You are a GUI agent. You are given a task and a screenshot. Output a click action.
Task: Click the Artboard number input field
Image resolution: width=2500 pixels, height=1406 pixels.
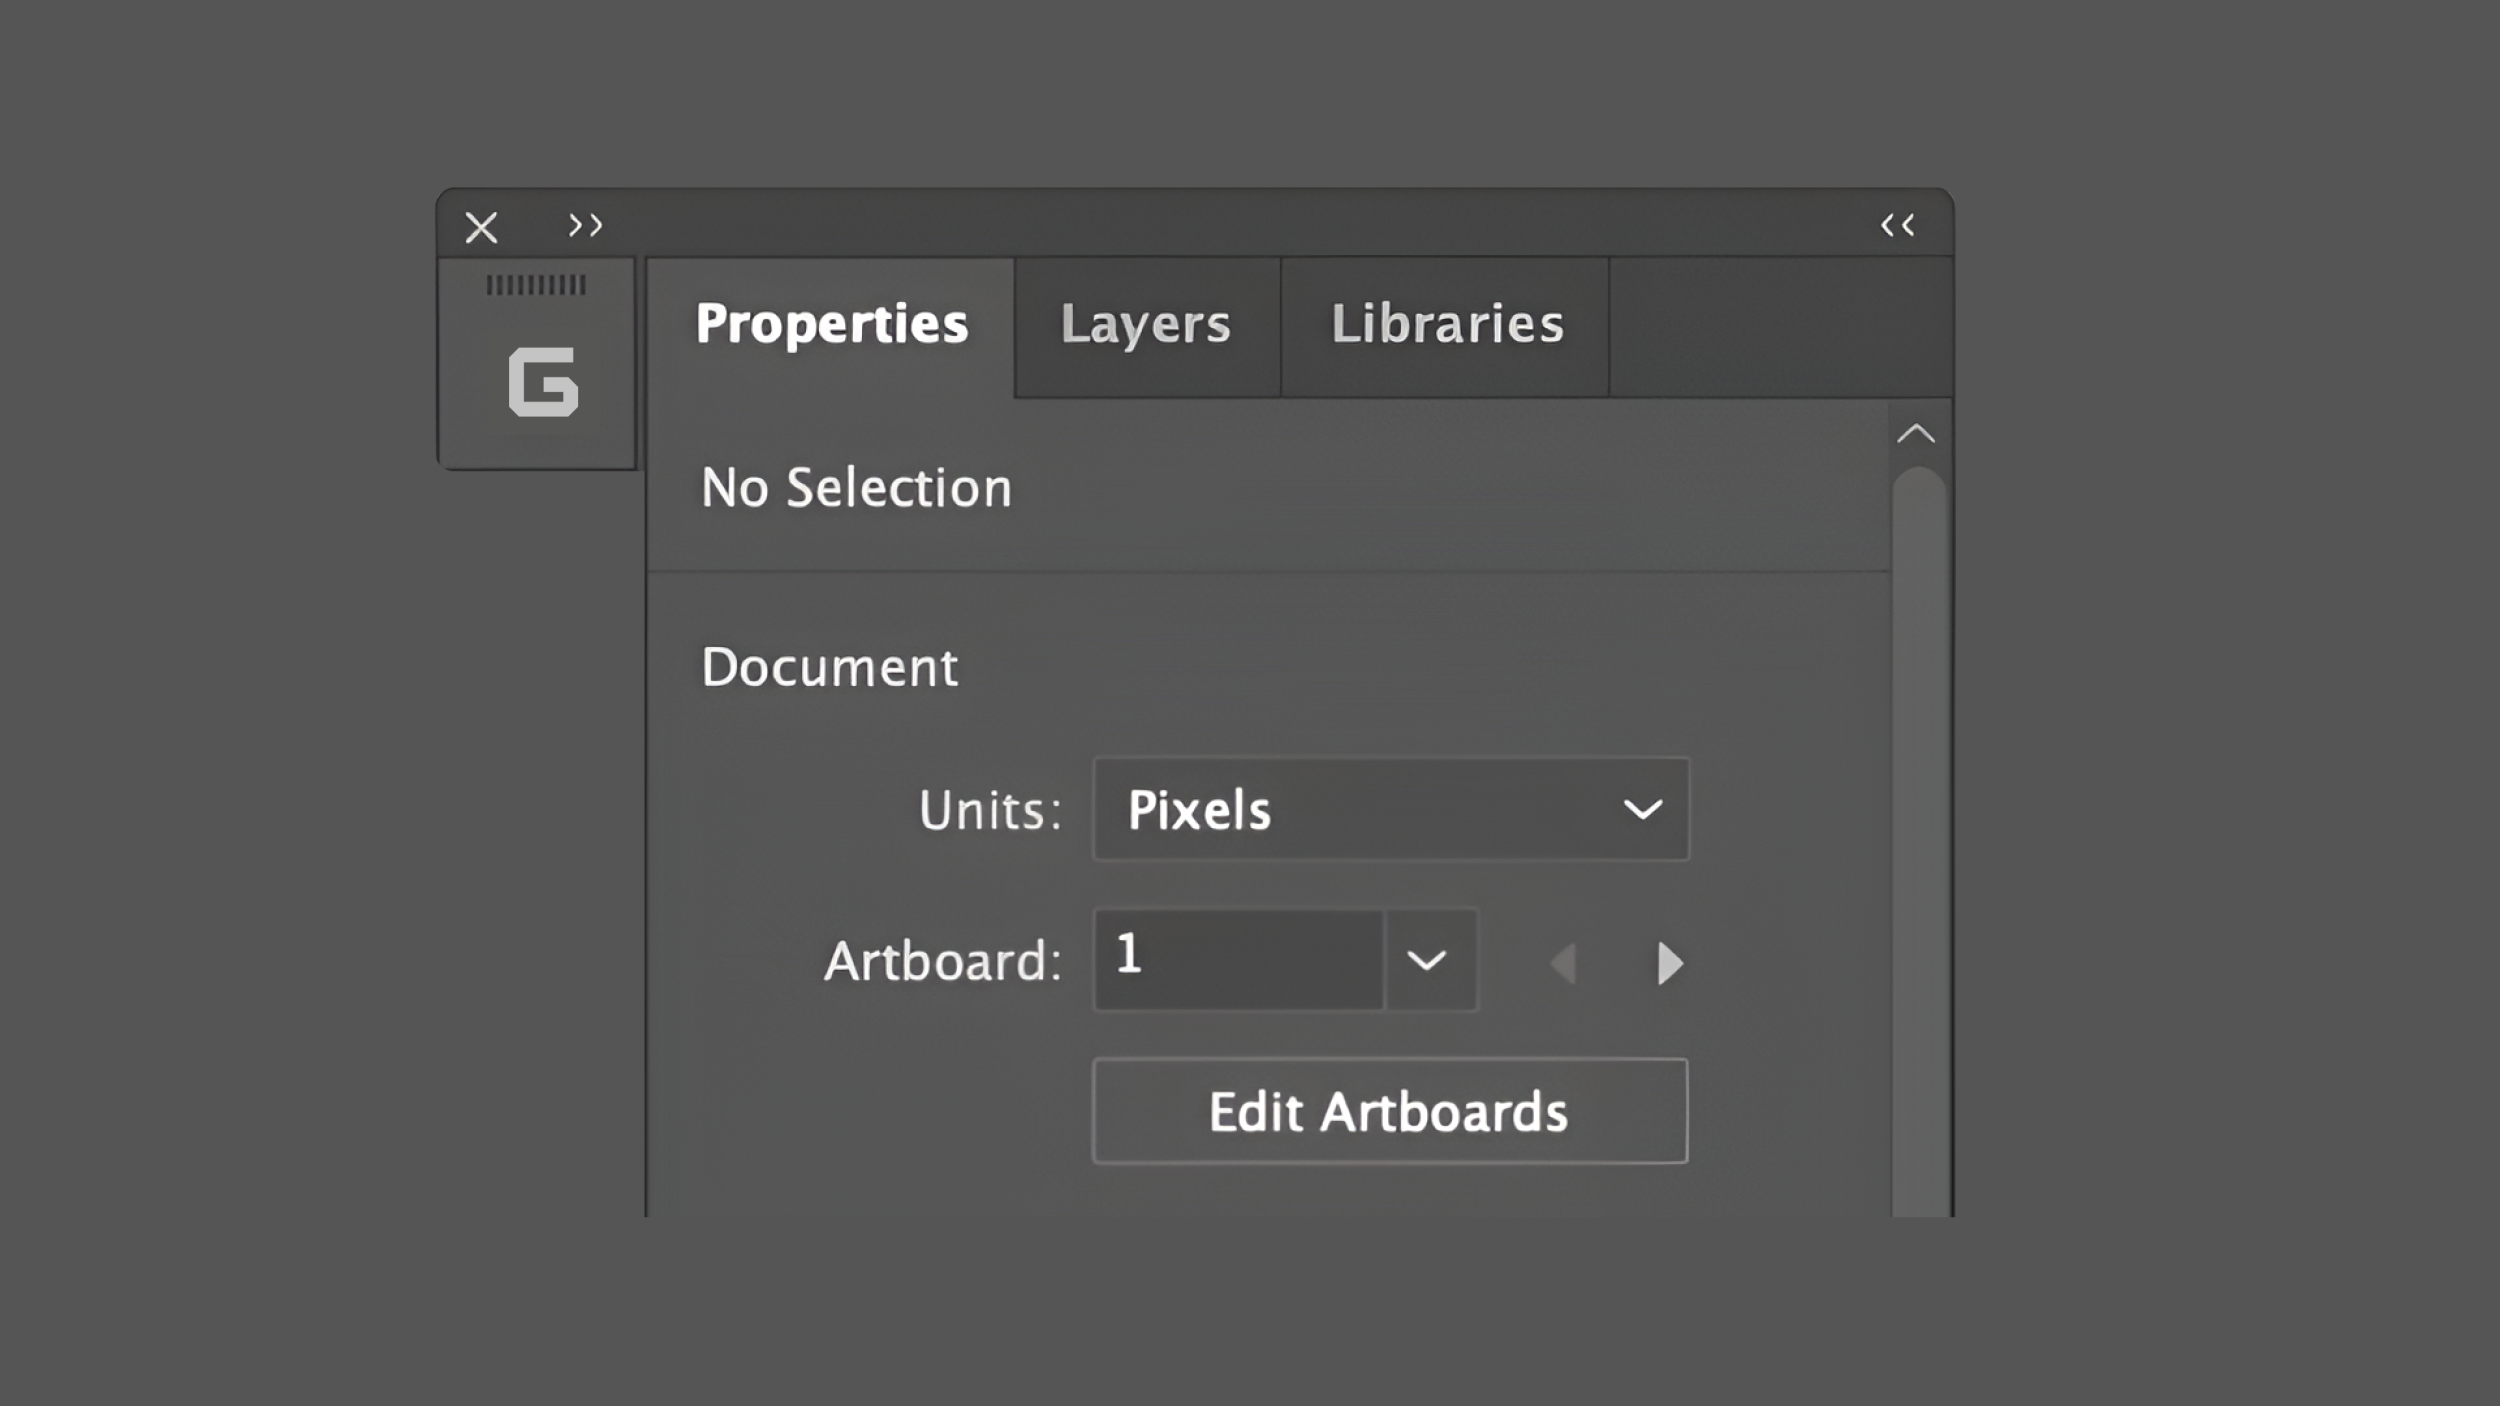[x=1238, y=958]
